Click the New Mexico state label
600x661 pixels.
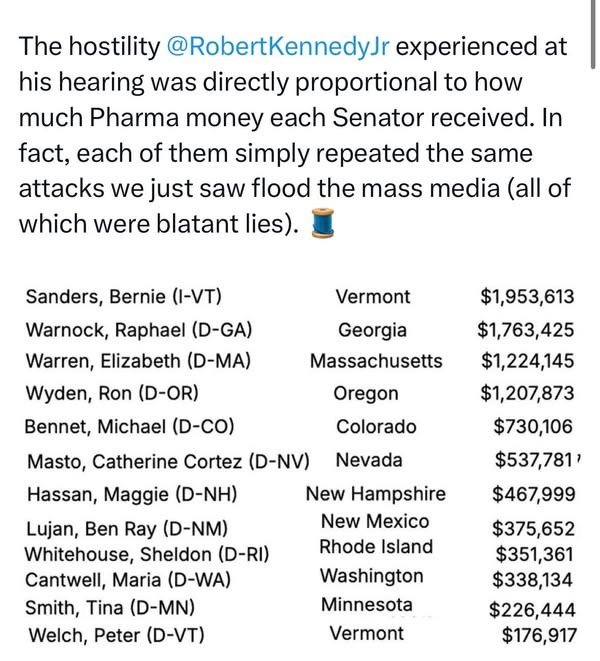click(375, 521)
